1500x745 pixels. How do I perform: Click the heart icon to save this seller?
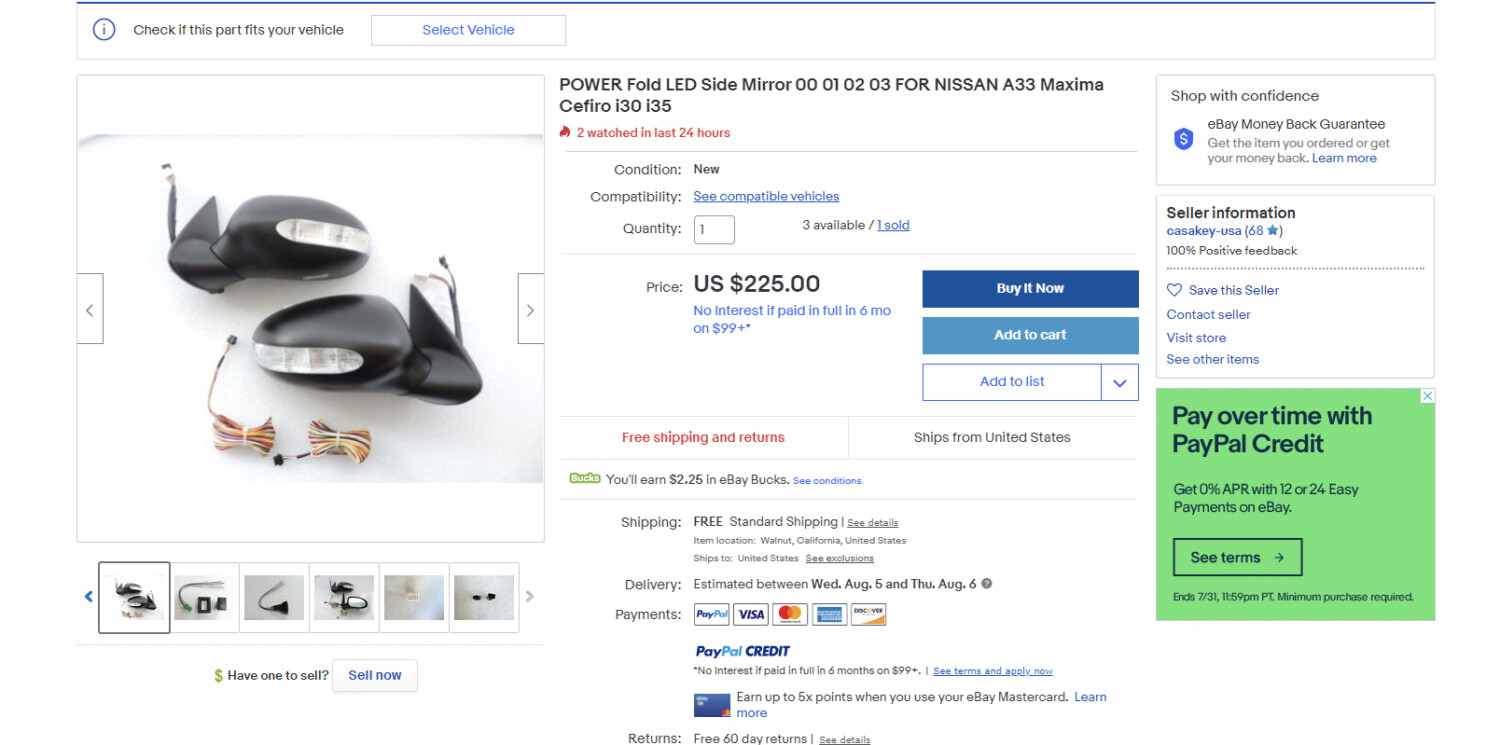tap(1174, 290)
